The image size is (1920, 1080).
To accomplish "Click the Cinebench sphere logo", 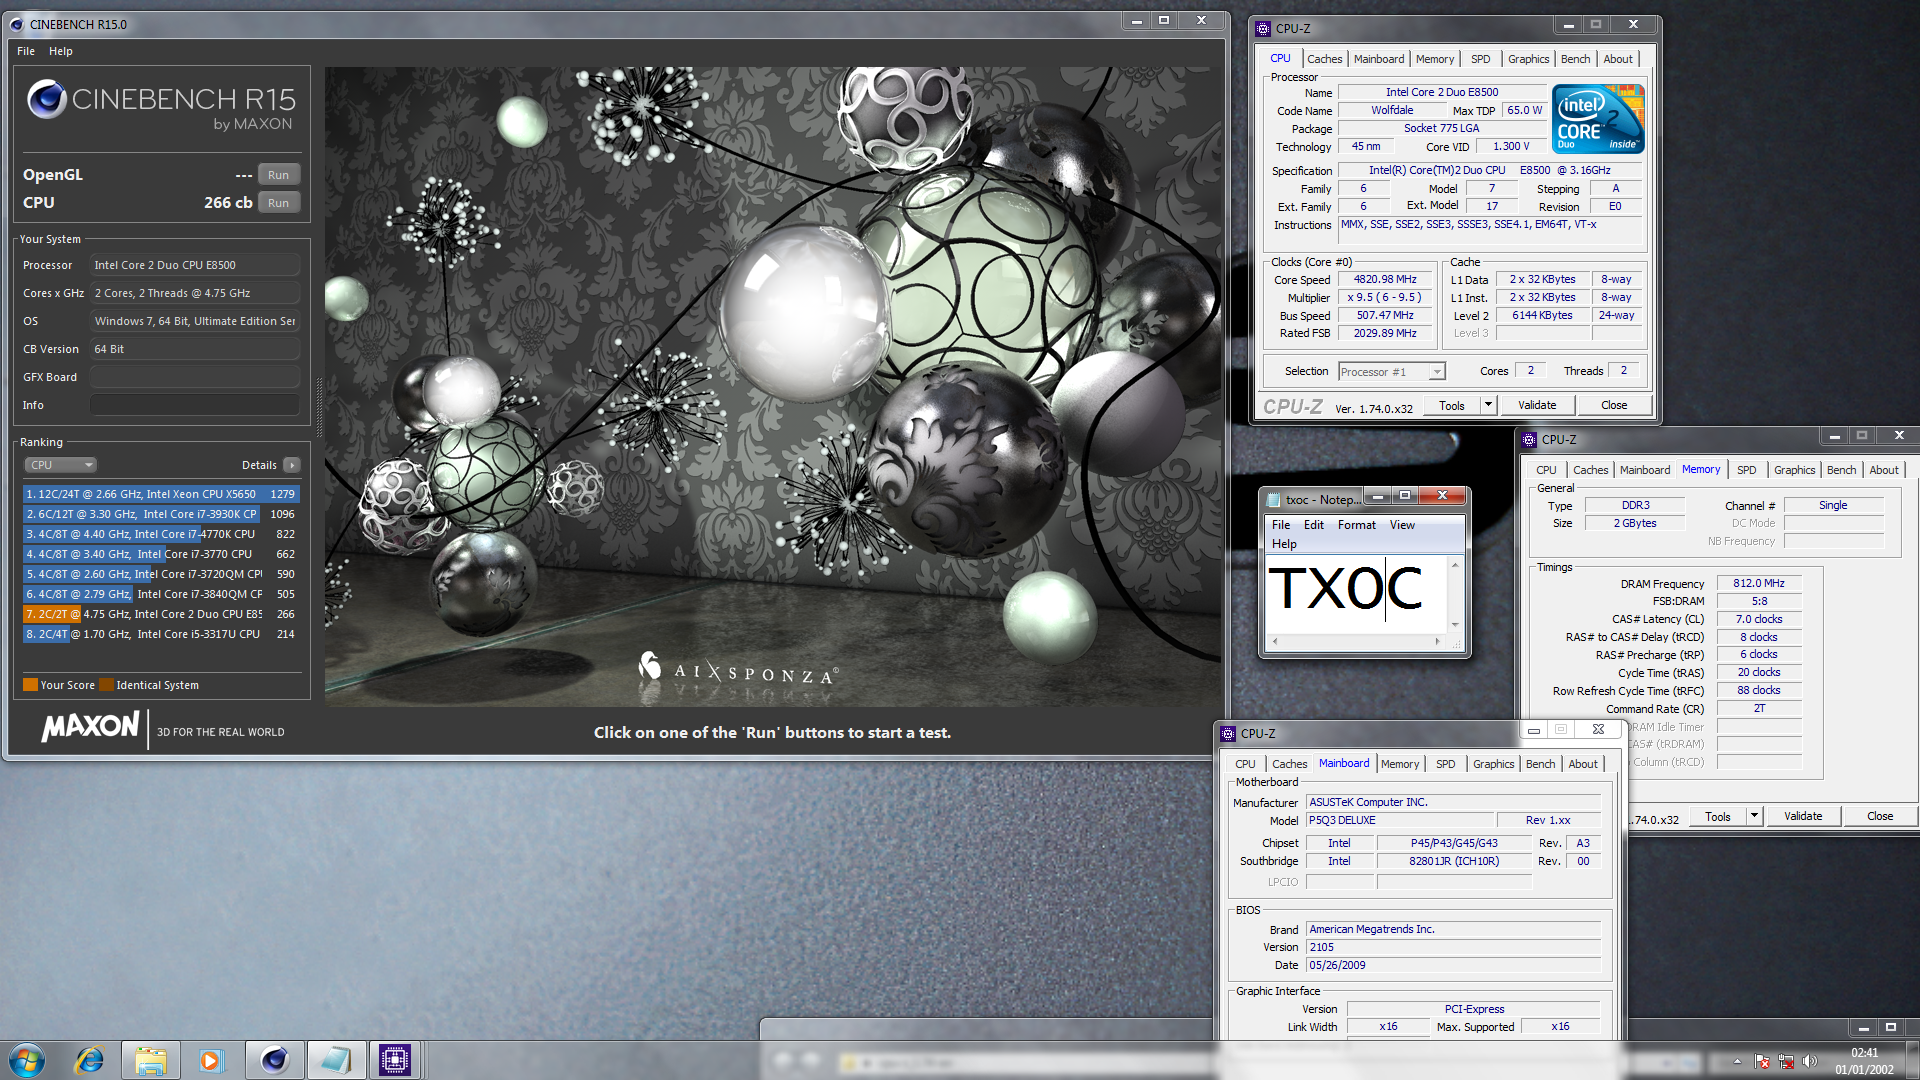I will pos(47,99).
